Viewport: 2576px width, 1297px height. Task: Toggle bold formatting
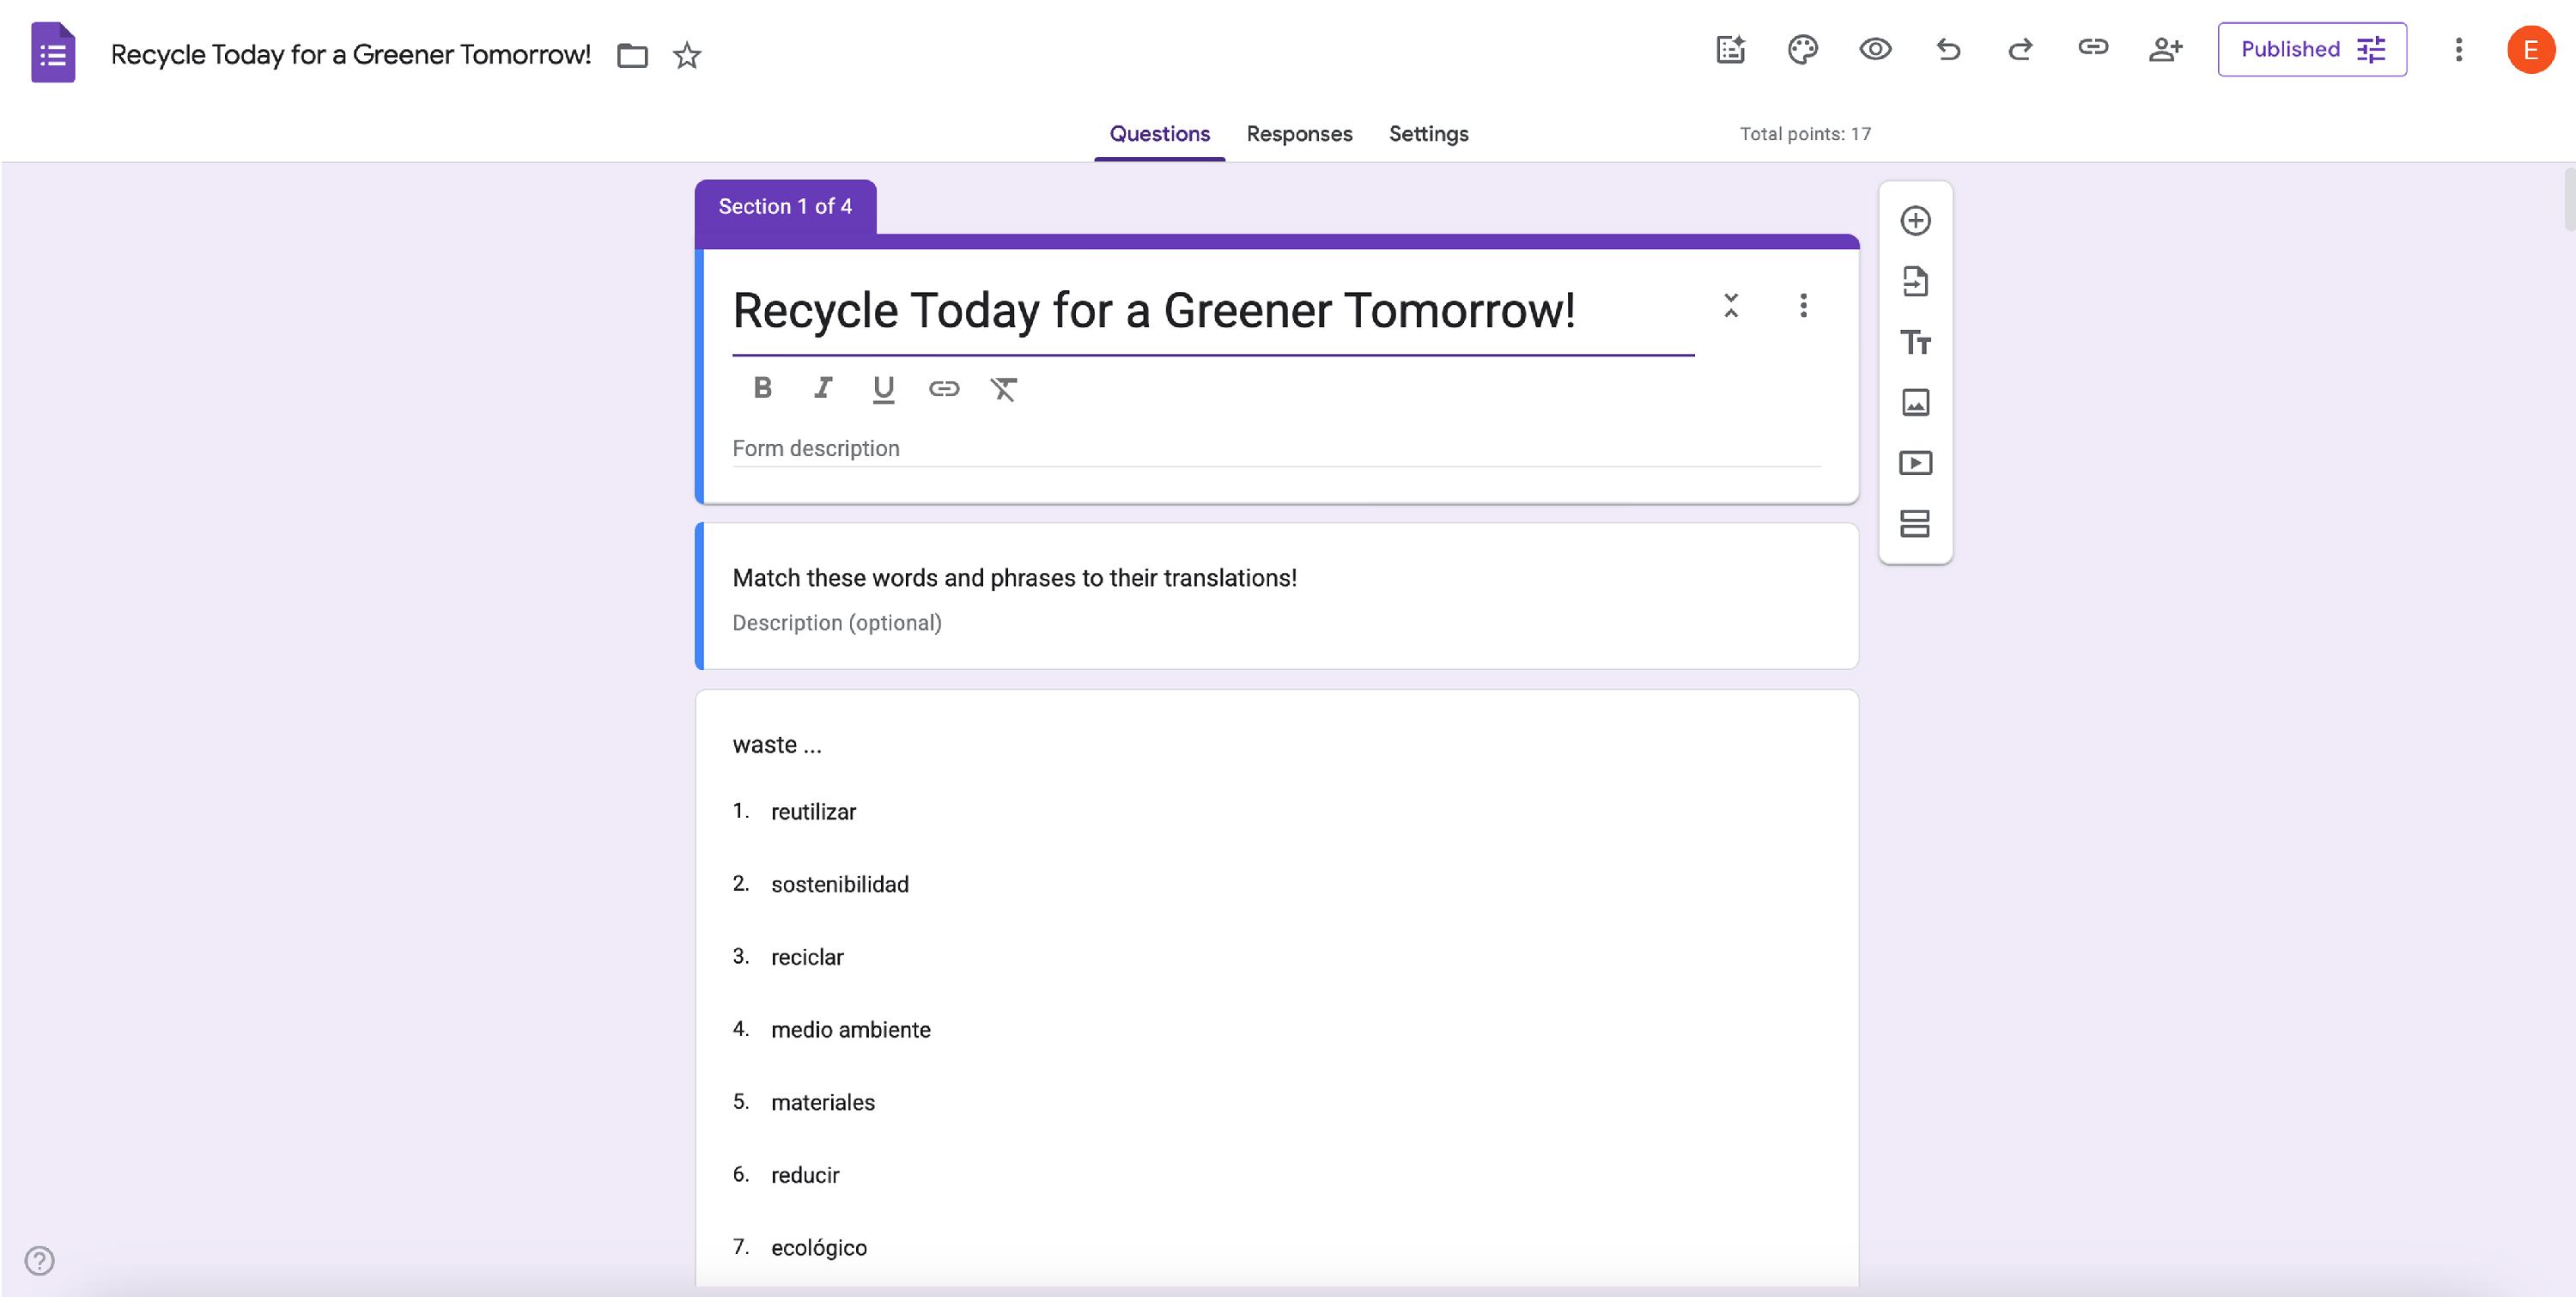pos(762,388)
